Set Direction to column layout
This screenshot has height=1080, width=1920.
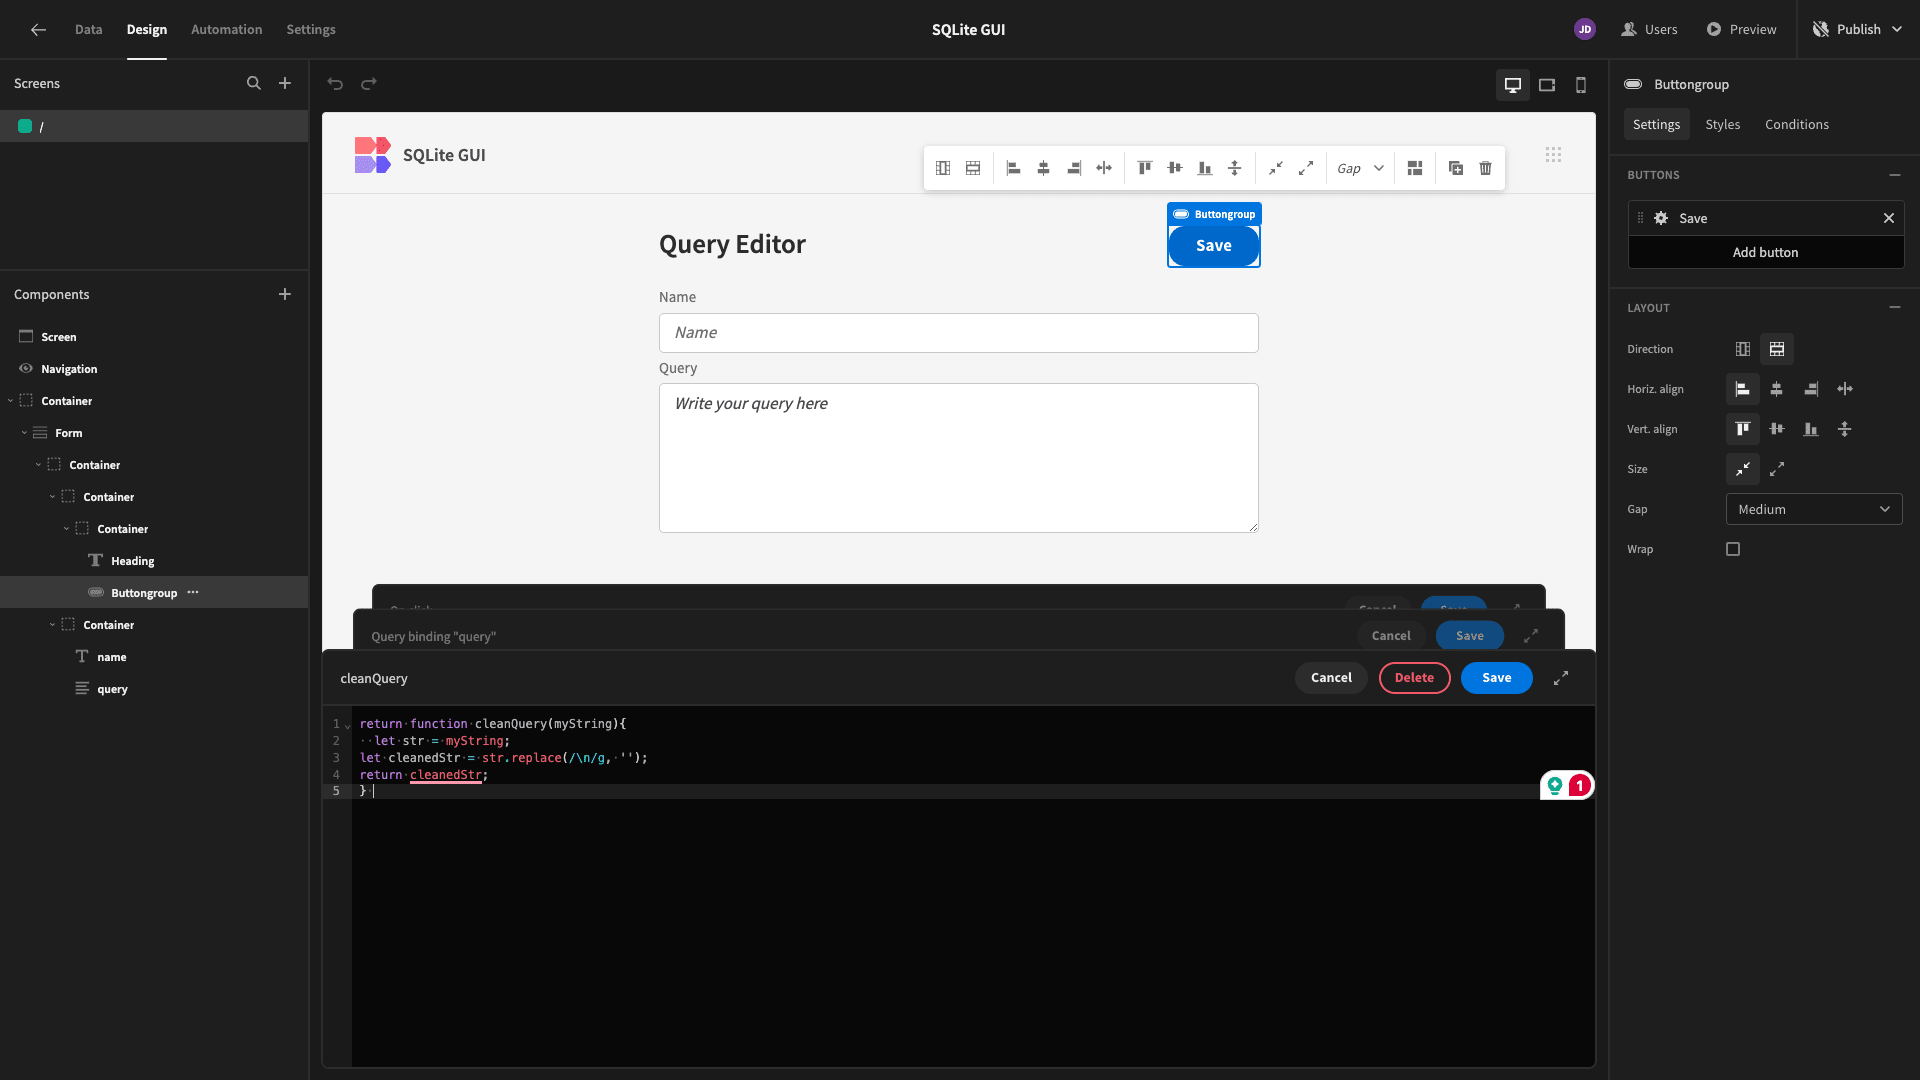coord(1743,349)
